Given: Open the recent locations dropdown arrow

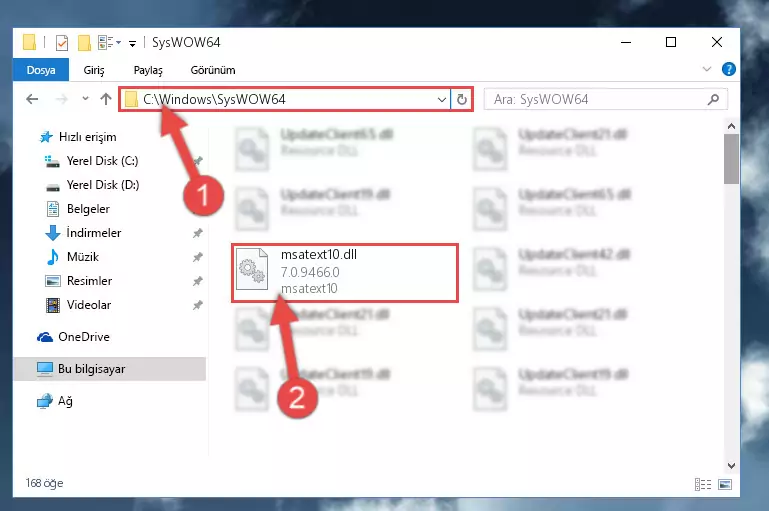Looking at the screenshot, I should pyautogui.click(x=85, y=99).
